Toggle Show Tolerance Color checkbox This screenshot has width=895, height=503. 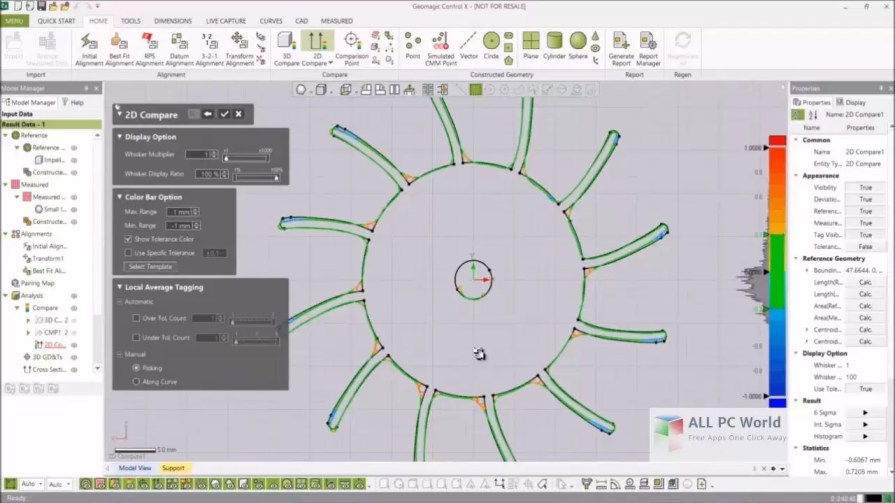(x=128, y=239)
